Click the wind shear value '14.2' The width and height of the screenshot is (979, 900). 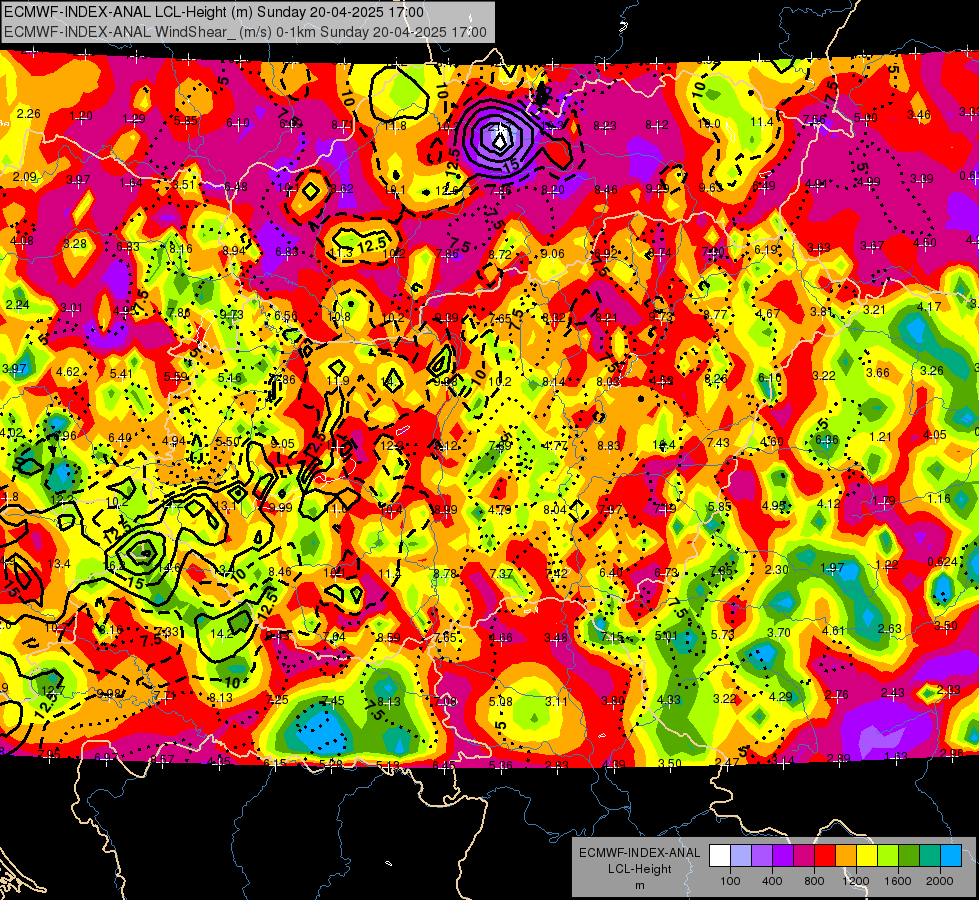[x=222, y=633]
